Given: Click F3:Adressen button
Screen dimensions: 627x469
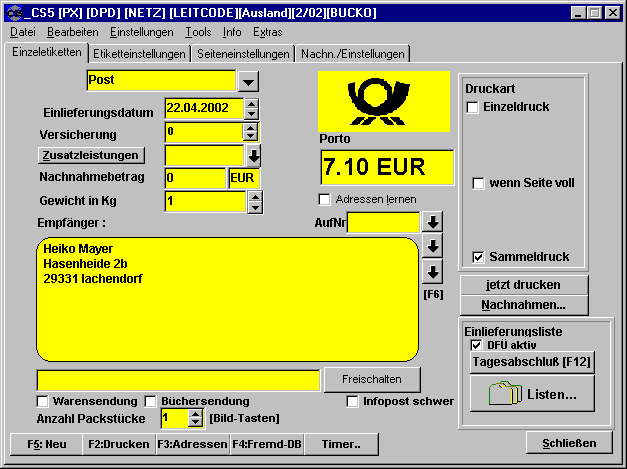Looking at the screenshot, I should (x=192, y=444).
